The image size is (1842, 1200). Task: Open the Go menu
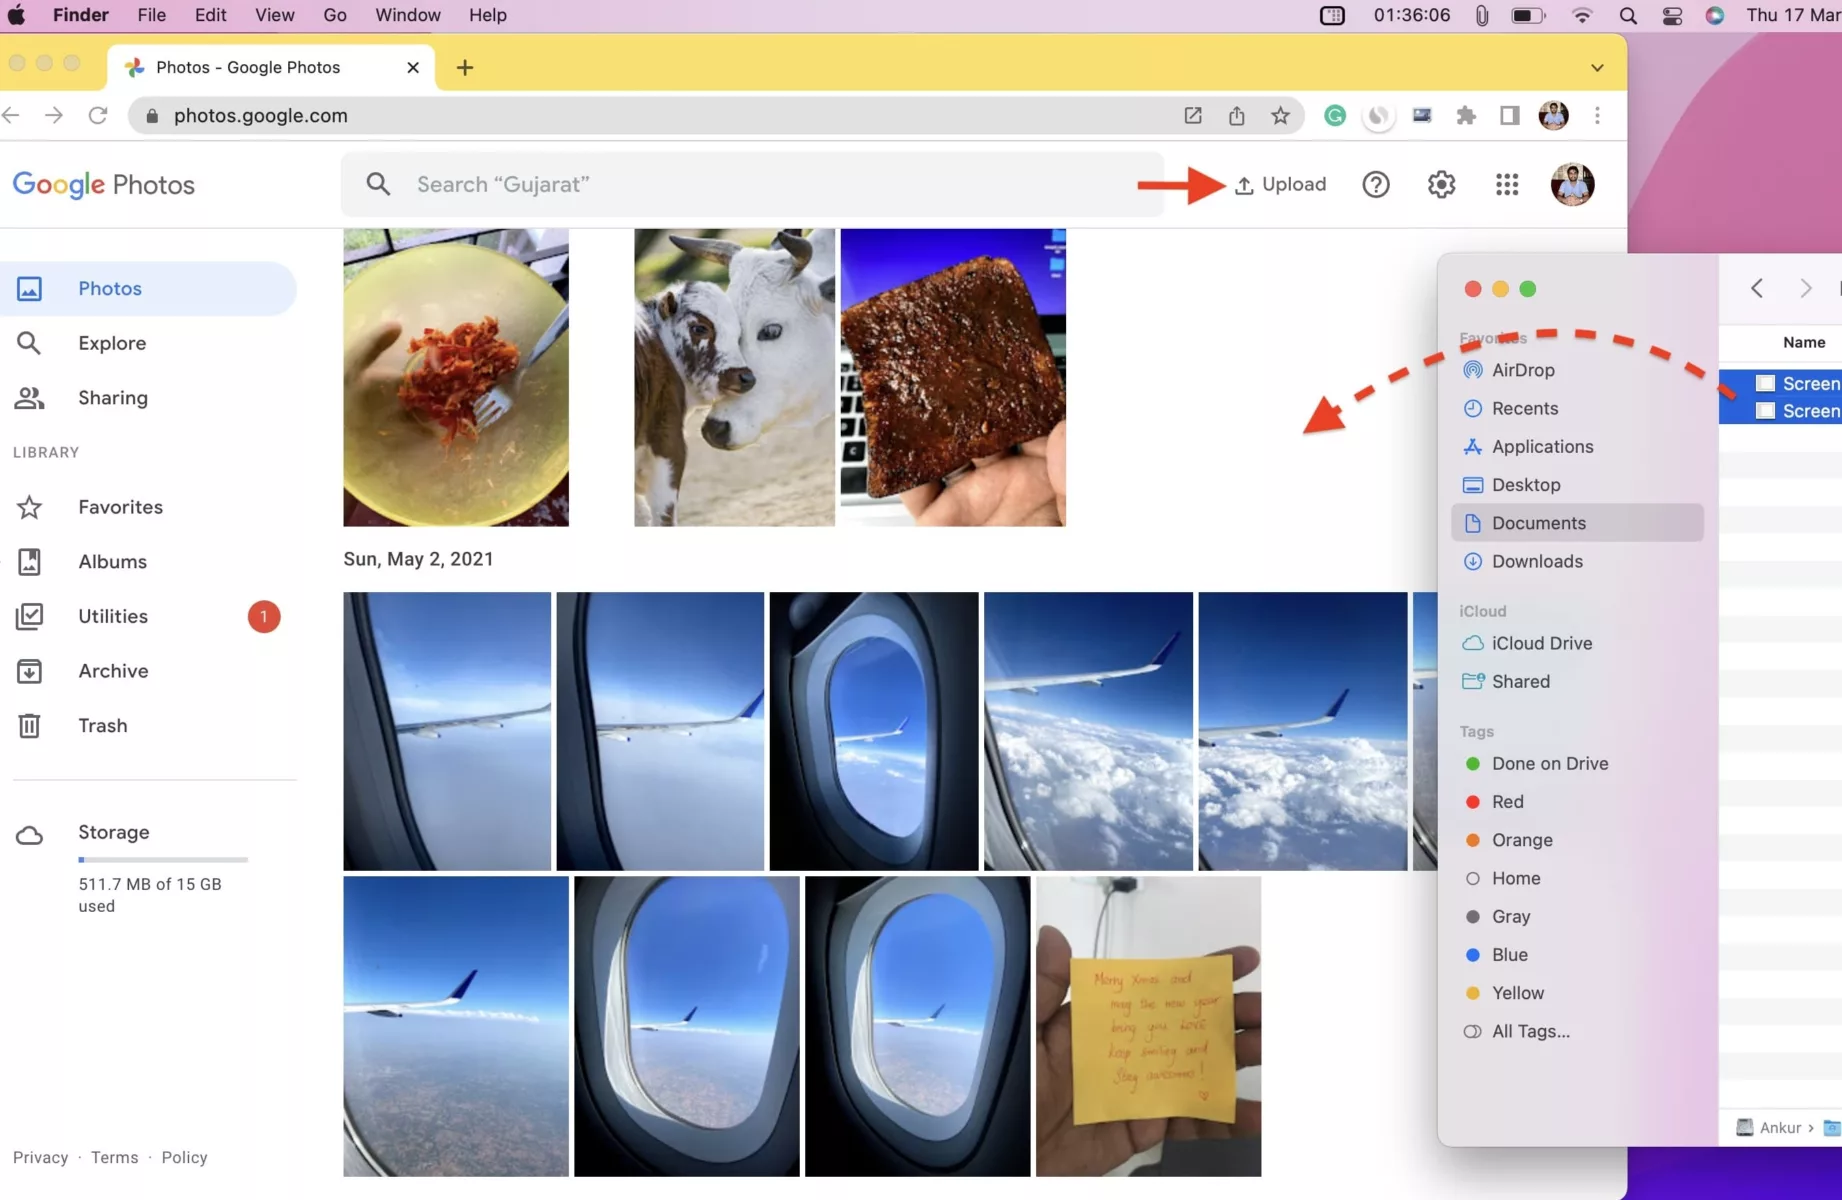coord(335,15)
